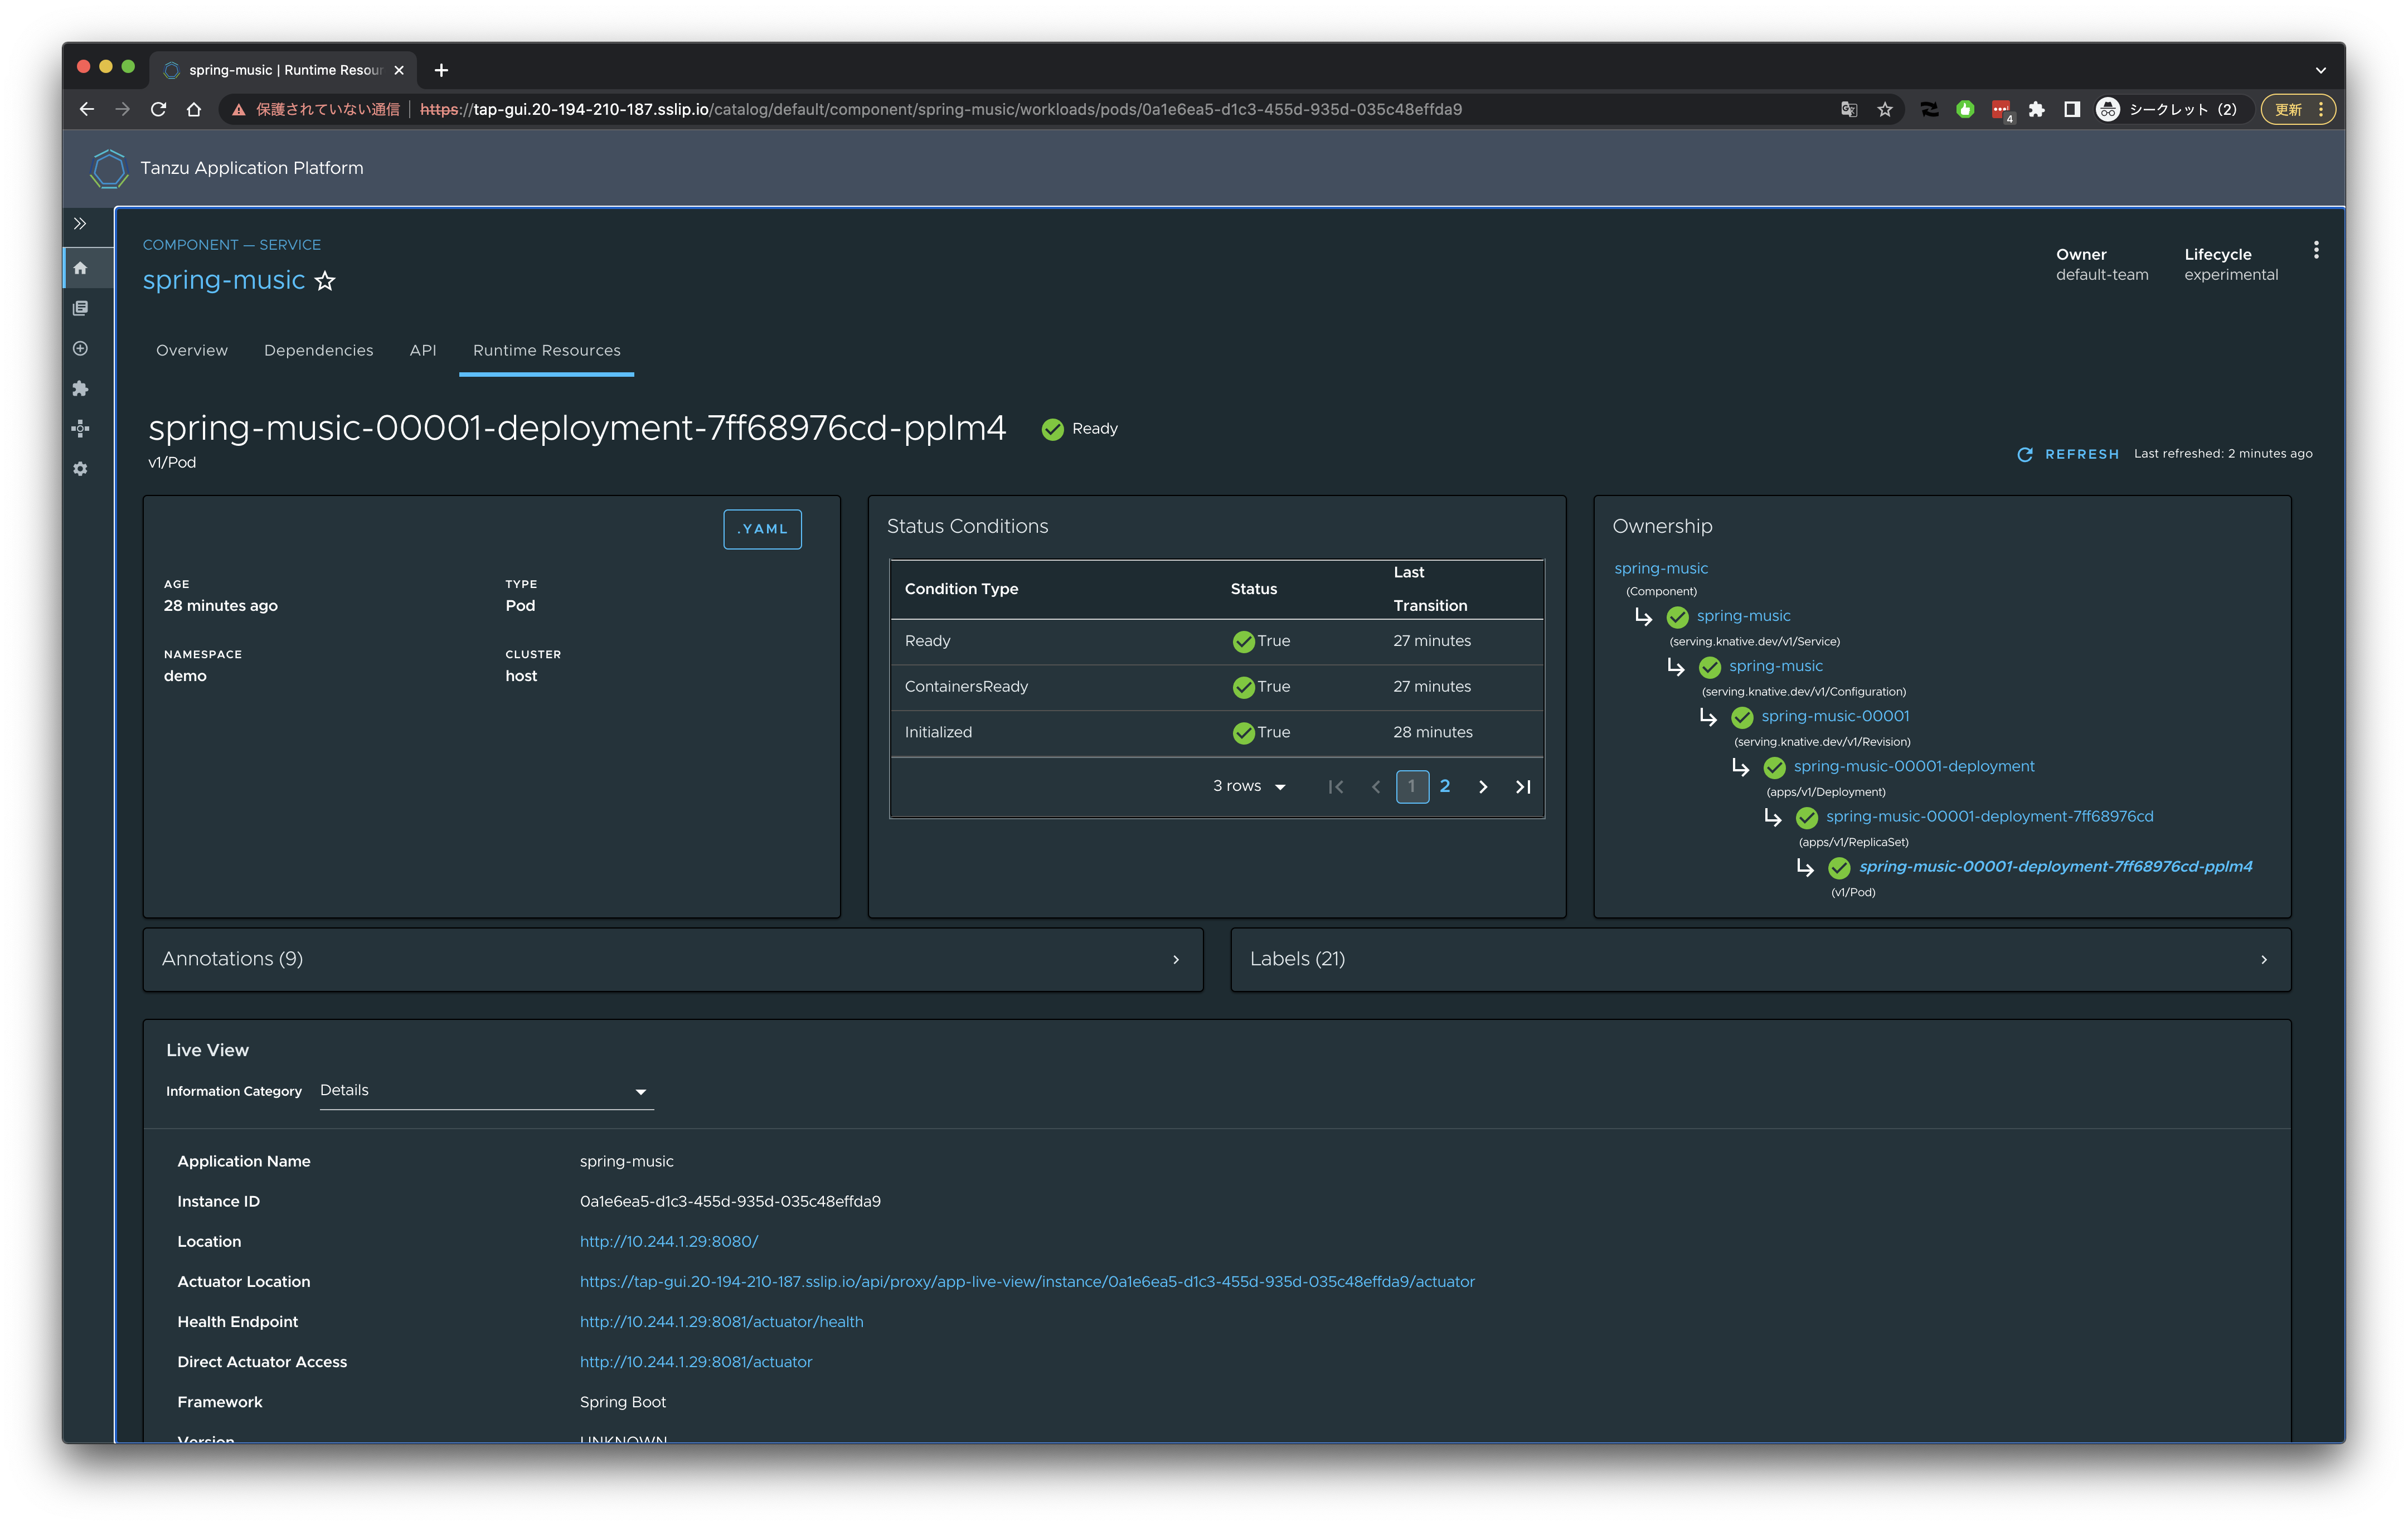Screen dimensions: 2408x1526
Task: Open browser extensions puzzle icon
Action: pyautogui.click(x=2036, y=109)
